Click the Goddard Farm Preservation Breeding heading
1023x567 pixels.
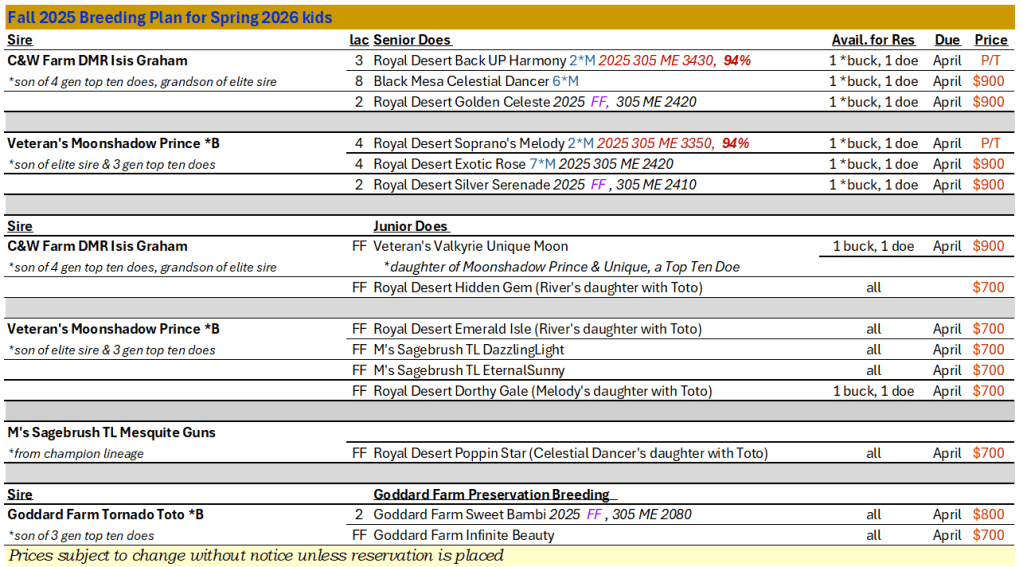pyautogui.click(x=491, y=494)
